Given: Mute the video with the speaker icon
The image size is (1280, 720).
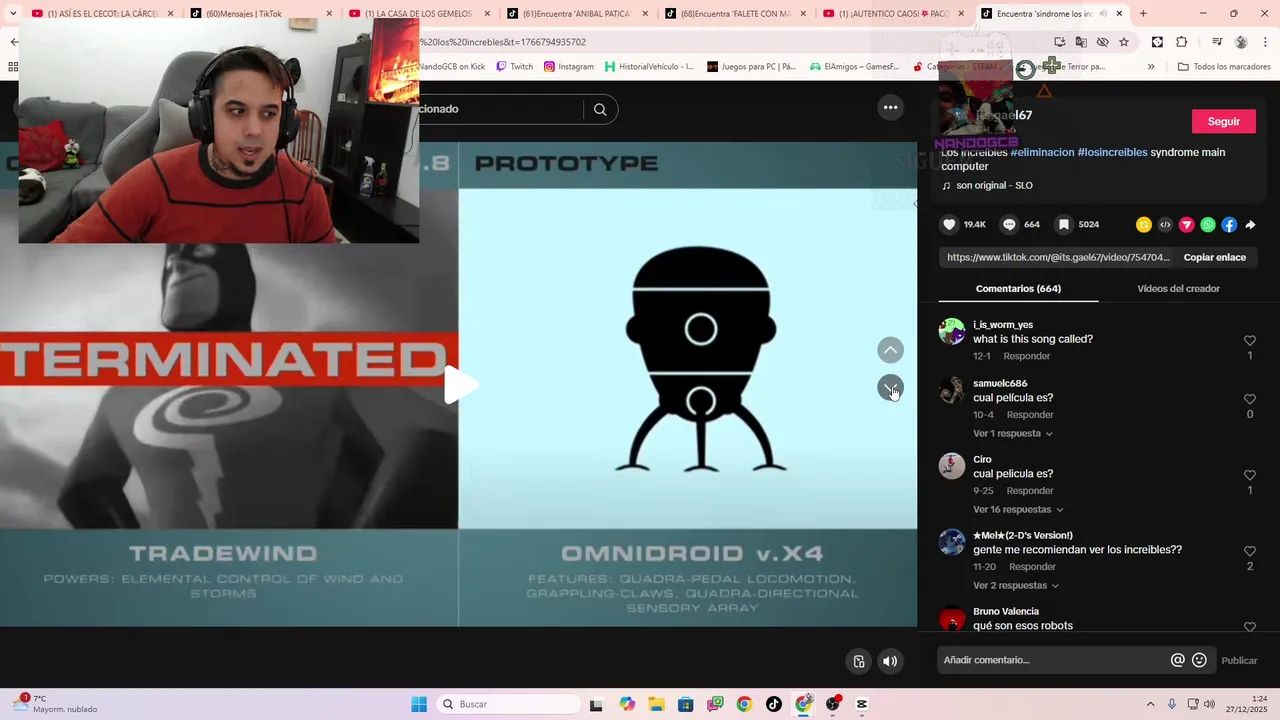Looking at the screenshot, I should click(x=890, y=661).
